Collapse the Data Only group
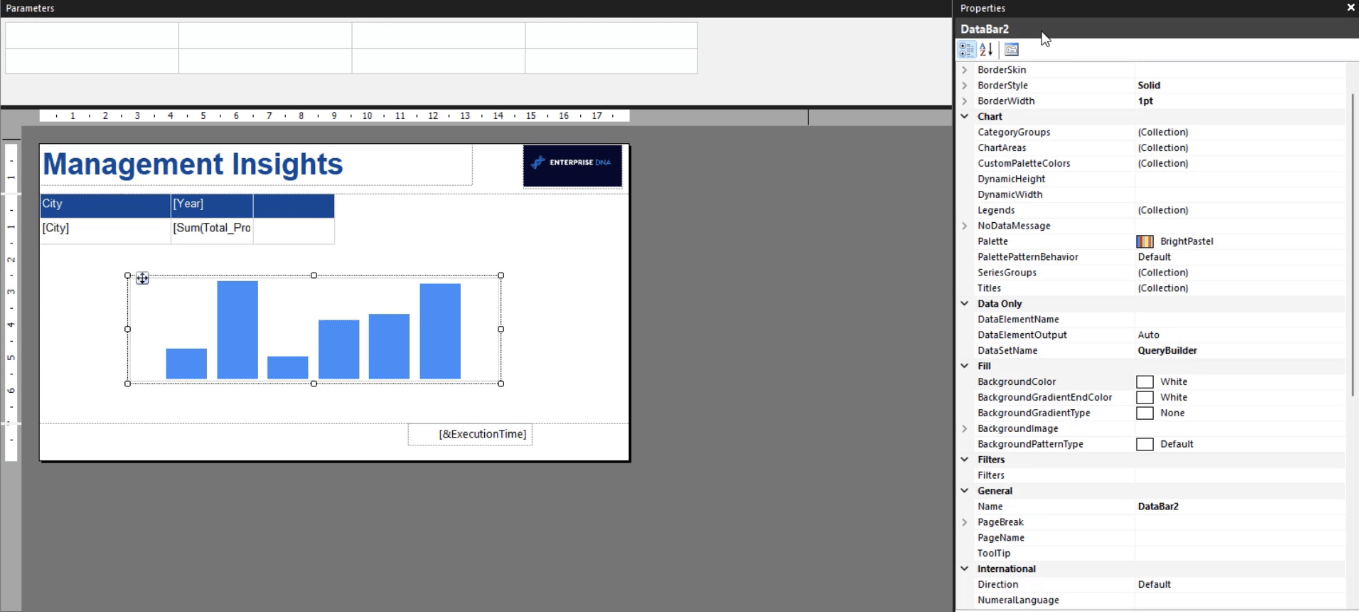 [x=965, y=304]
